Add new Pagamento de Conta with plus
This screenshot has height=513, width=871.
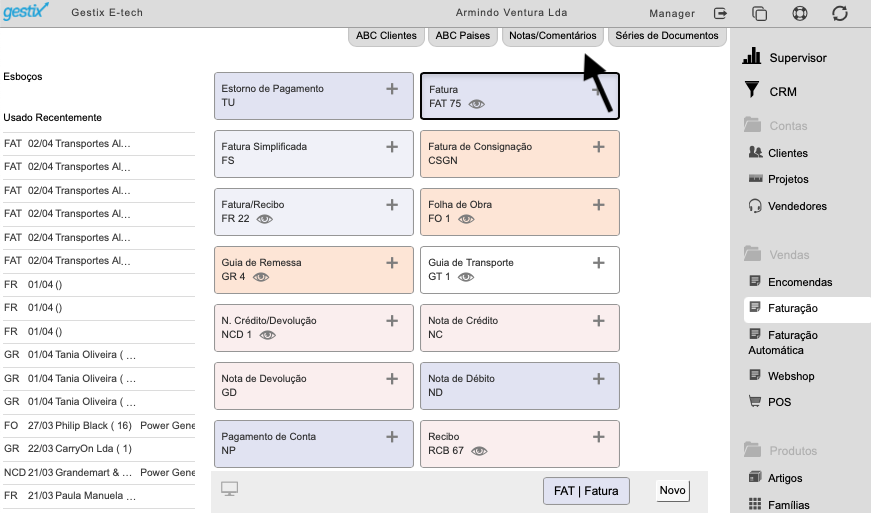(392, 437)
